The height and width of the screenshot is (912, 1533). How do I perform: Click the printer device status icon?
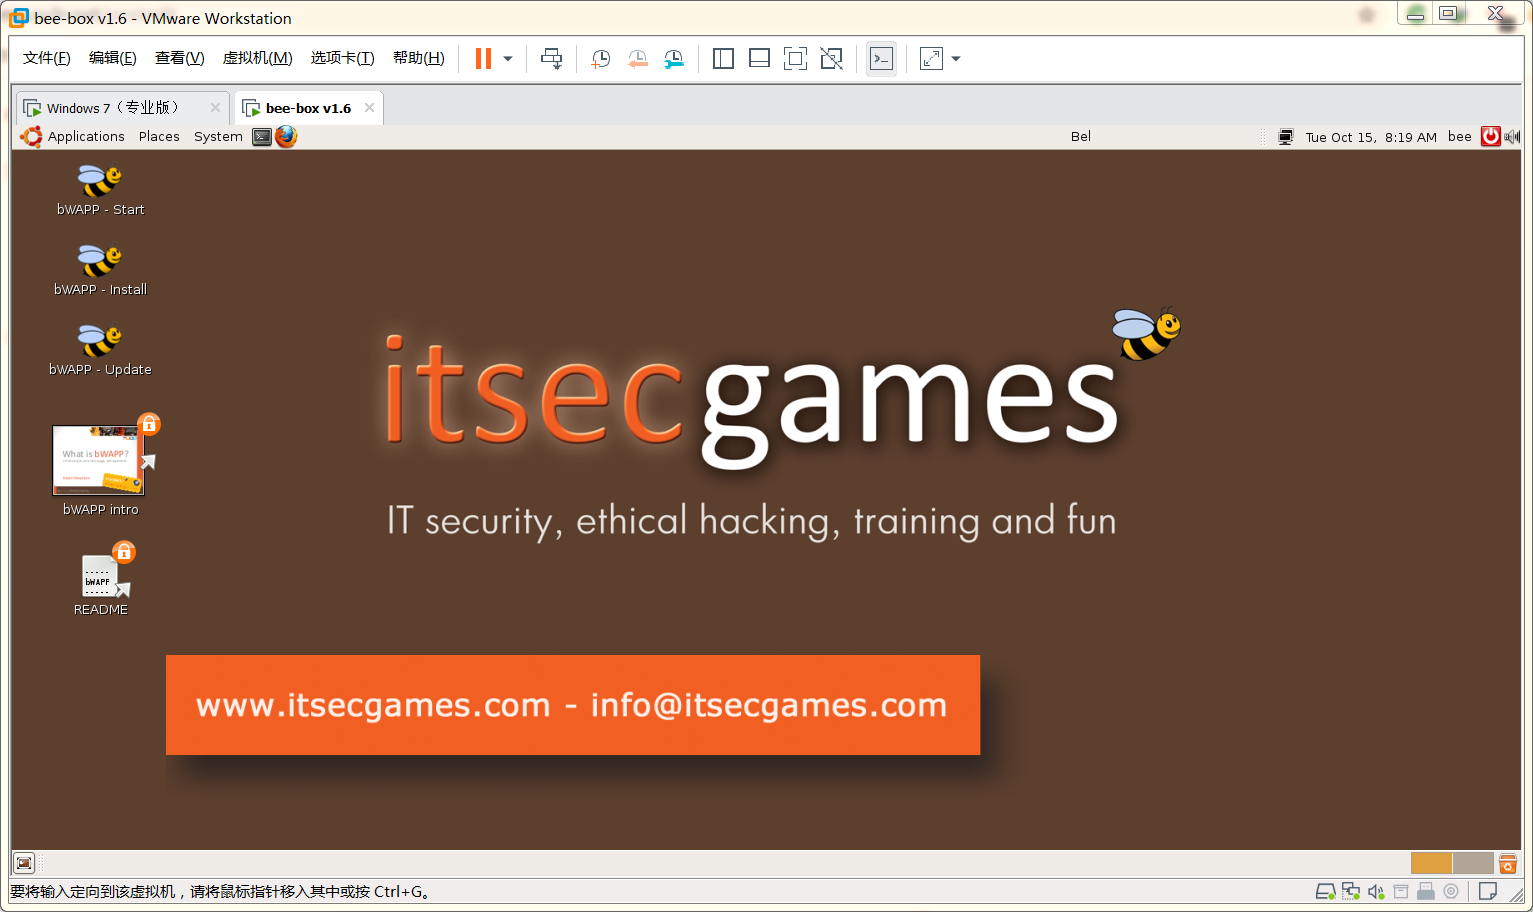pyautogui.click(x=1426, y=891)
